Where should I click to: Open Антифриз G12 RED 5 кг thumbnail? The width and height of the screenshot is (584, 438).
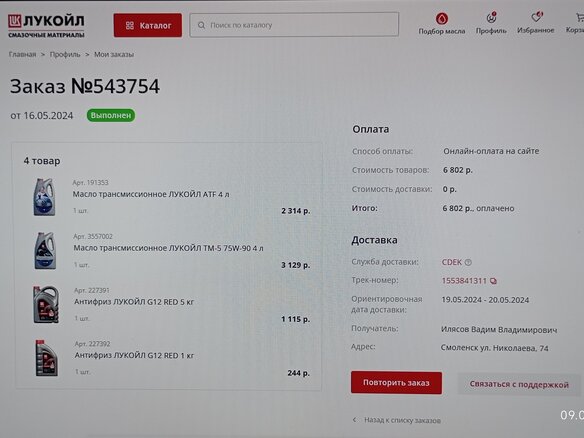pos(46,304)
